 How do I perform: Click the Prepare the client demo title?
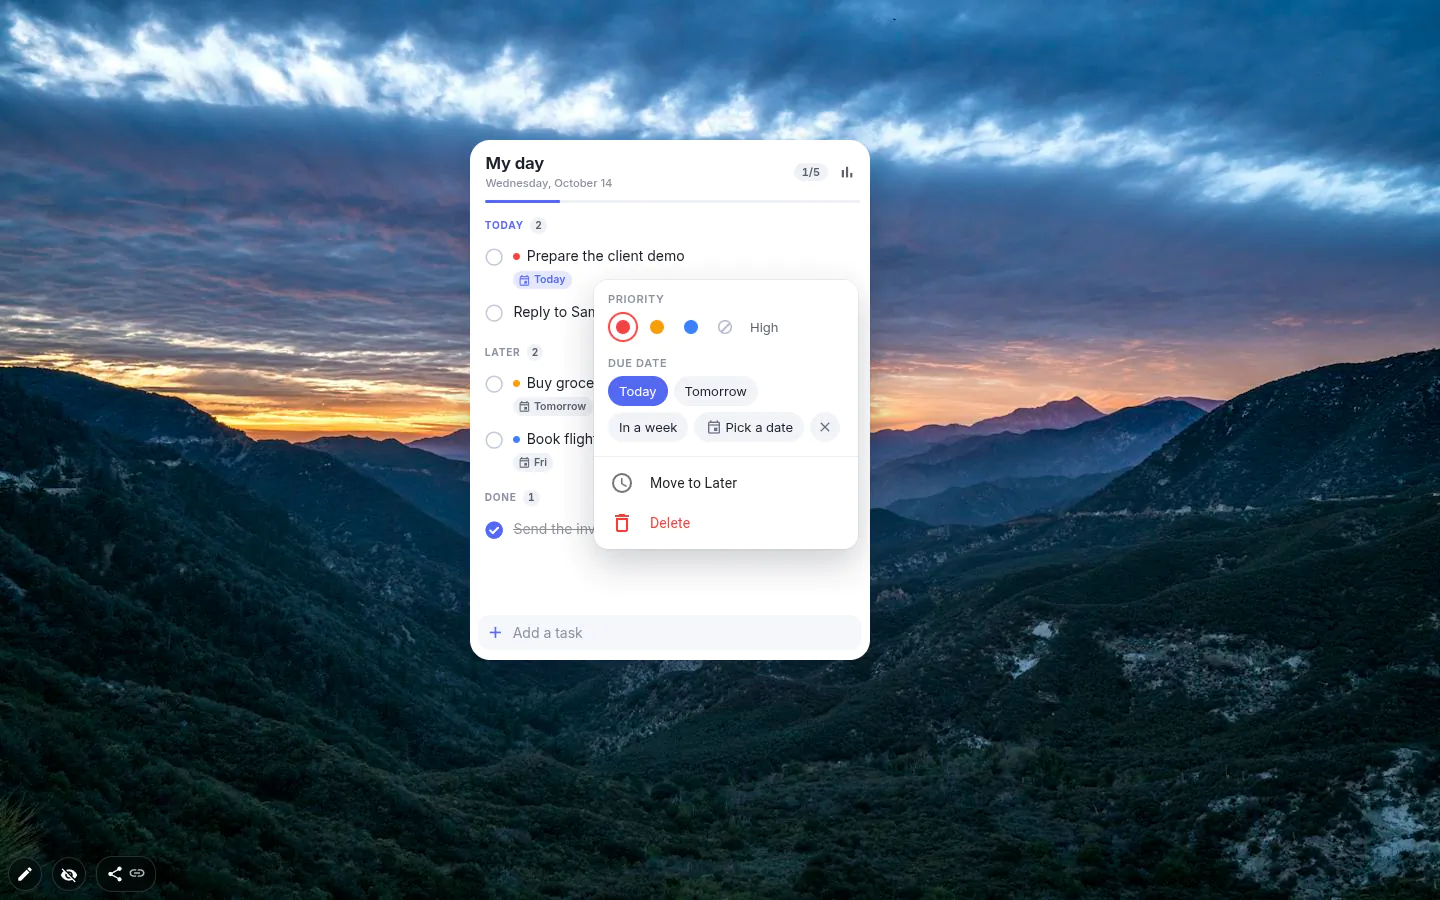(605, 256)
